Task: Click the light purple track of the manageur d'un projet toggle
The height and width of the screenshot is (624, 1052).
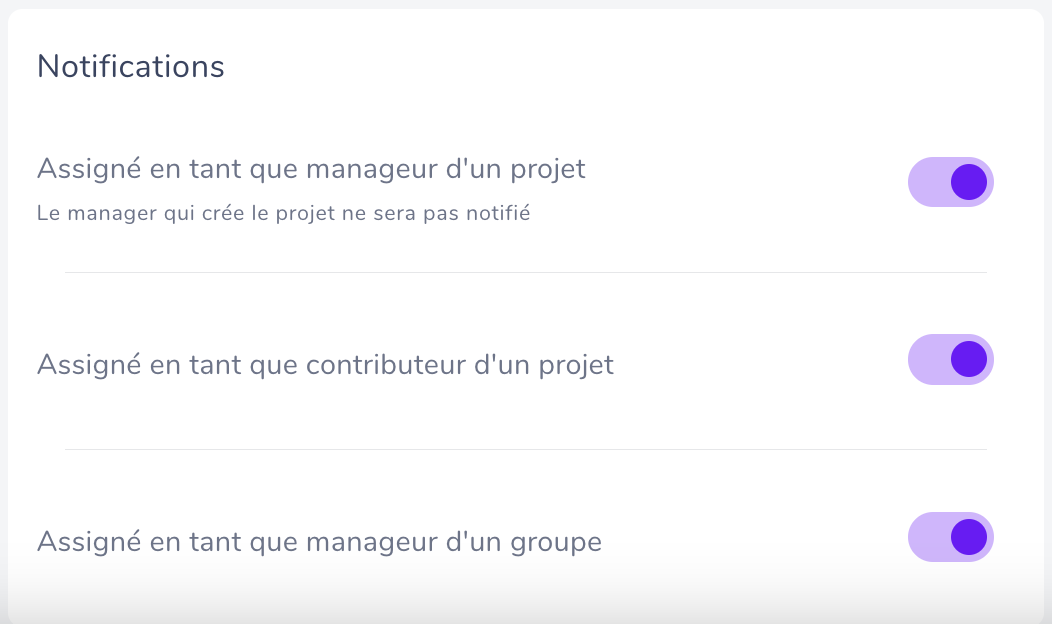Action: click(929, 182)
